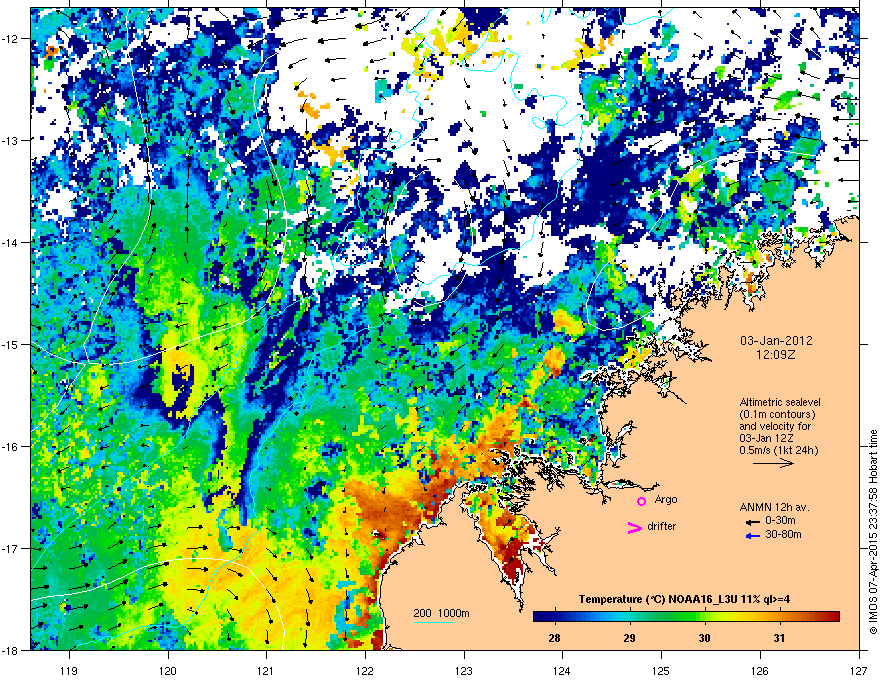Screen dimensions: 880x680
Task: Click the latitude axis label -15
Action: (11, 344)
